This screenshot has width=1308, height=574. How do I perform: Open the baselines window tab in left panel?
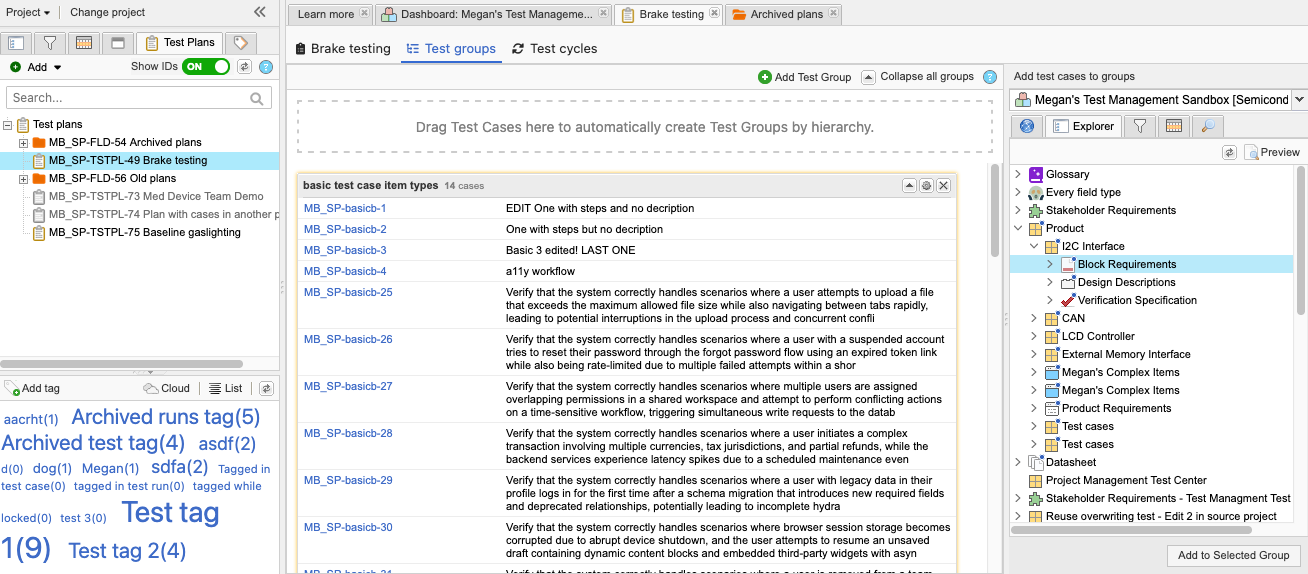pos(118,43)
